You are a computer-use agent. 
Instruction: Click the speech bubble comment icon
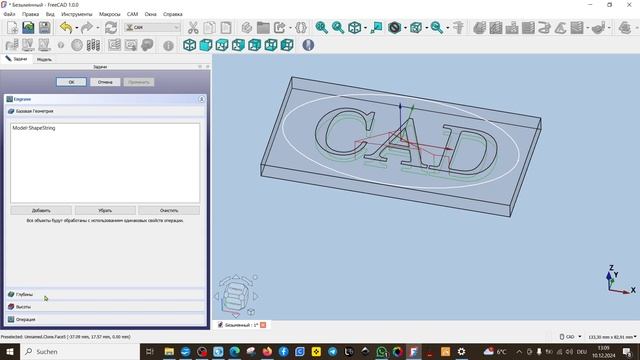(147, 45)
